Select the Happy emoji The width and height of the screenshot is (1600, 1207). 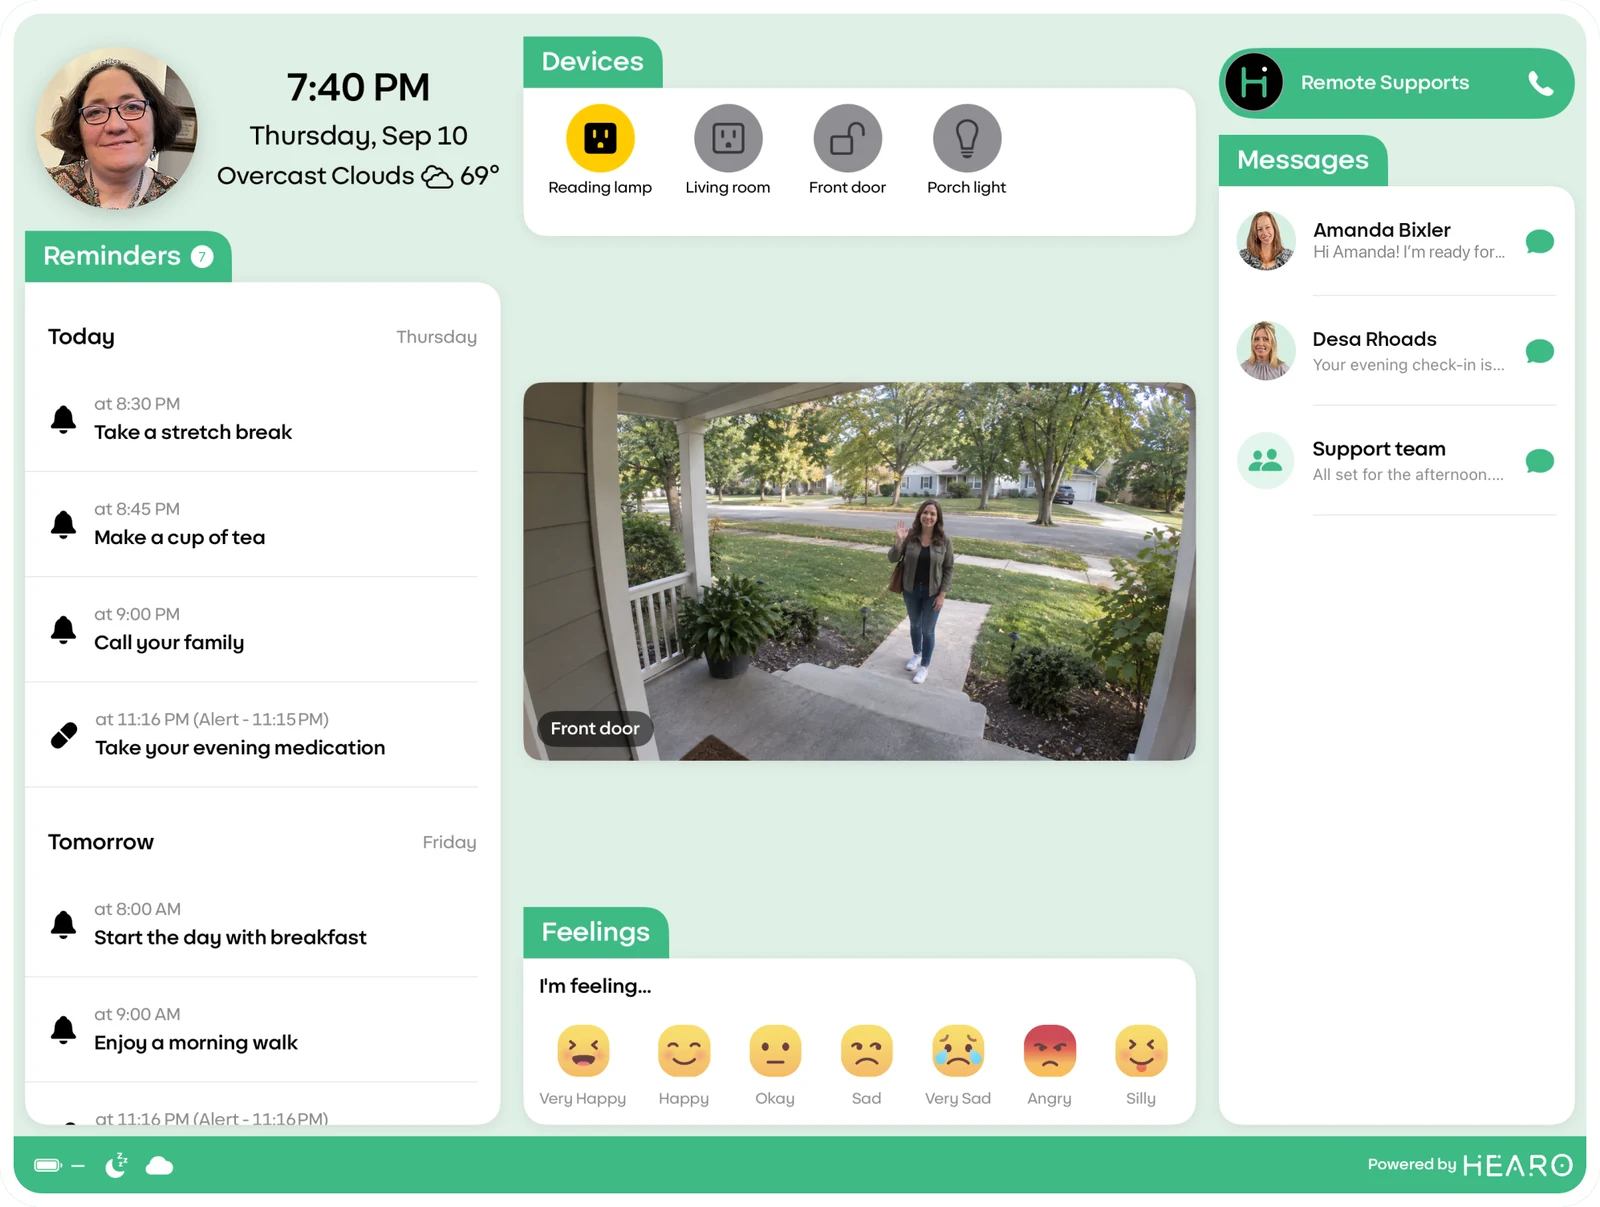pyautogui.click(x=684, y=1051)
